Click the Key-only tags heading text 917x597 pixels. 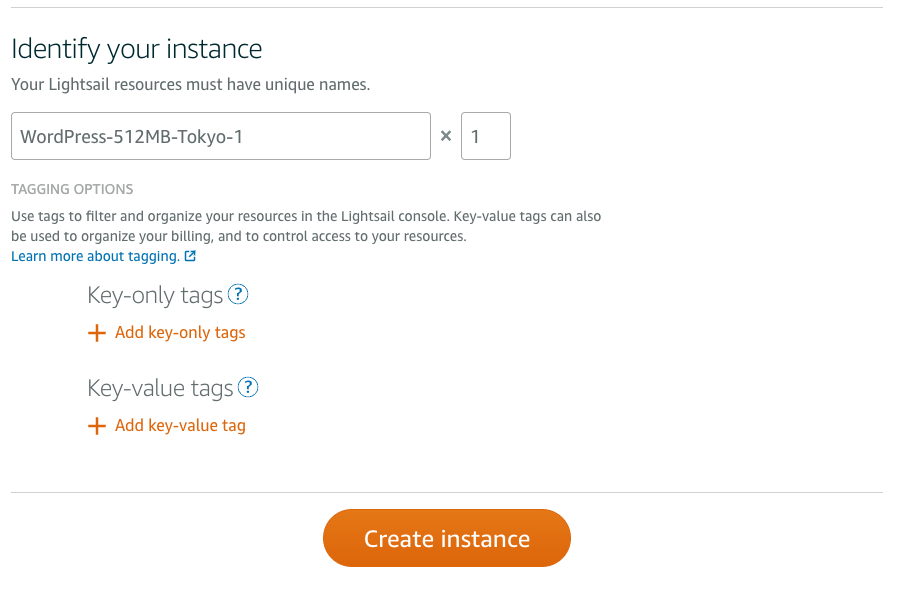[x=155, y=296]
